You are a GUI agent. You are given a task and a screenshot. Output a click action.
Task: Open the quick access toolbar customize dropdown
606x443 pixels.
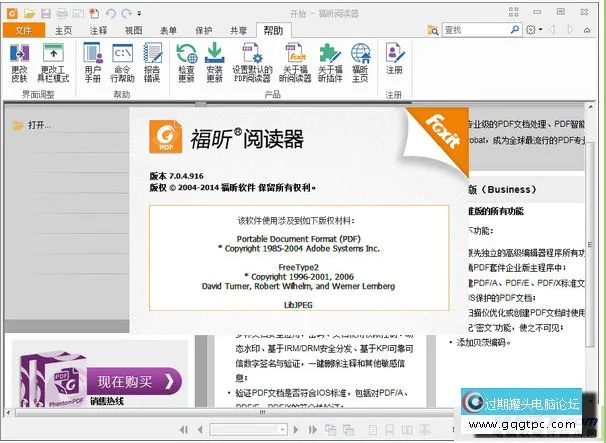(x=139, y=14)
